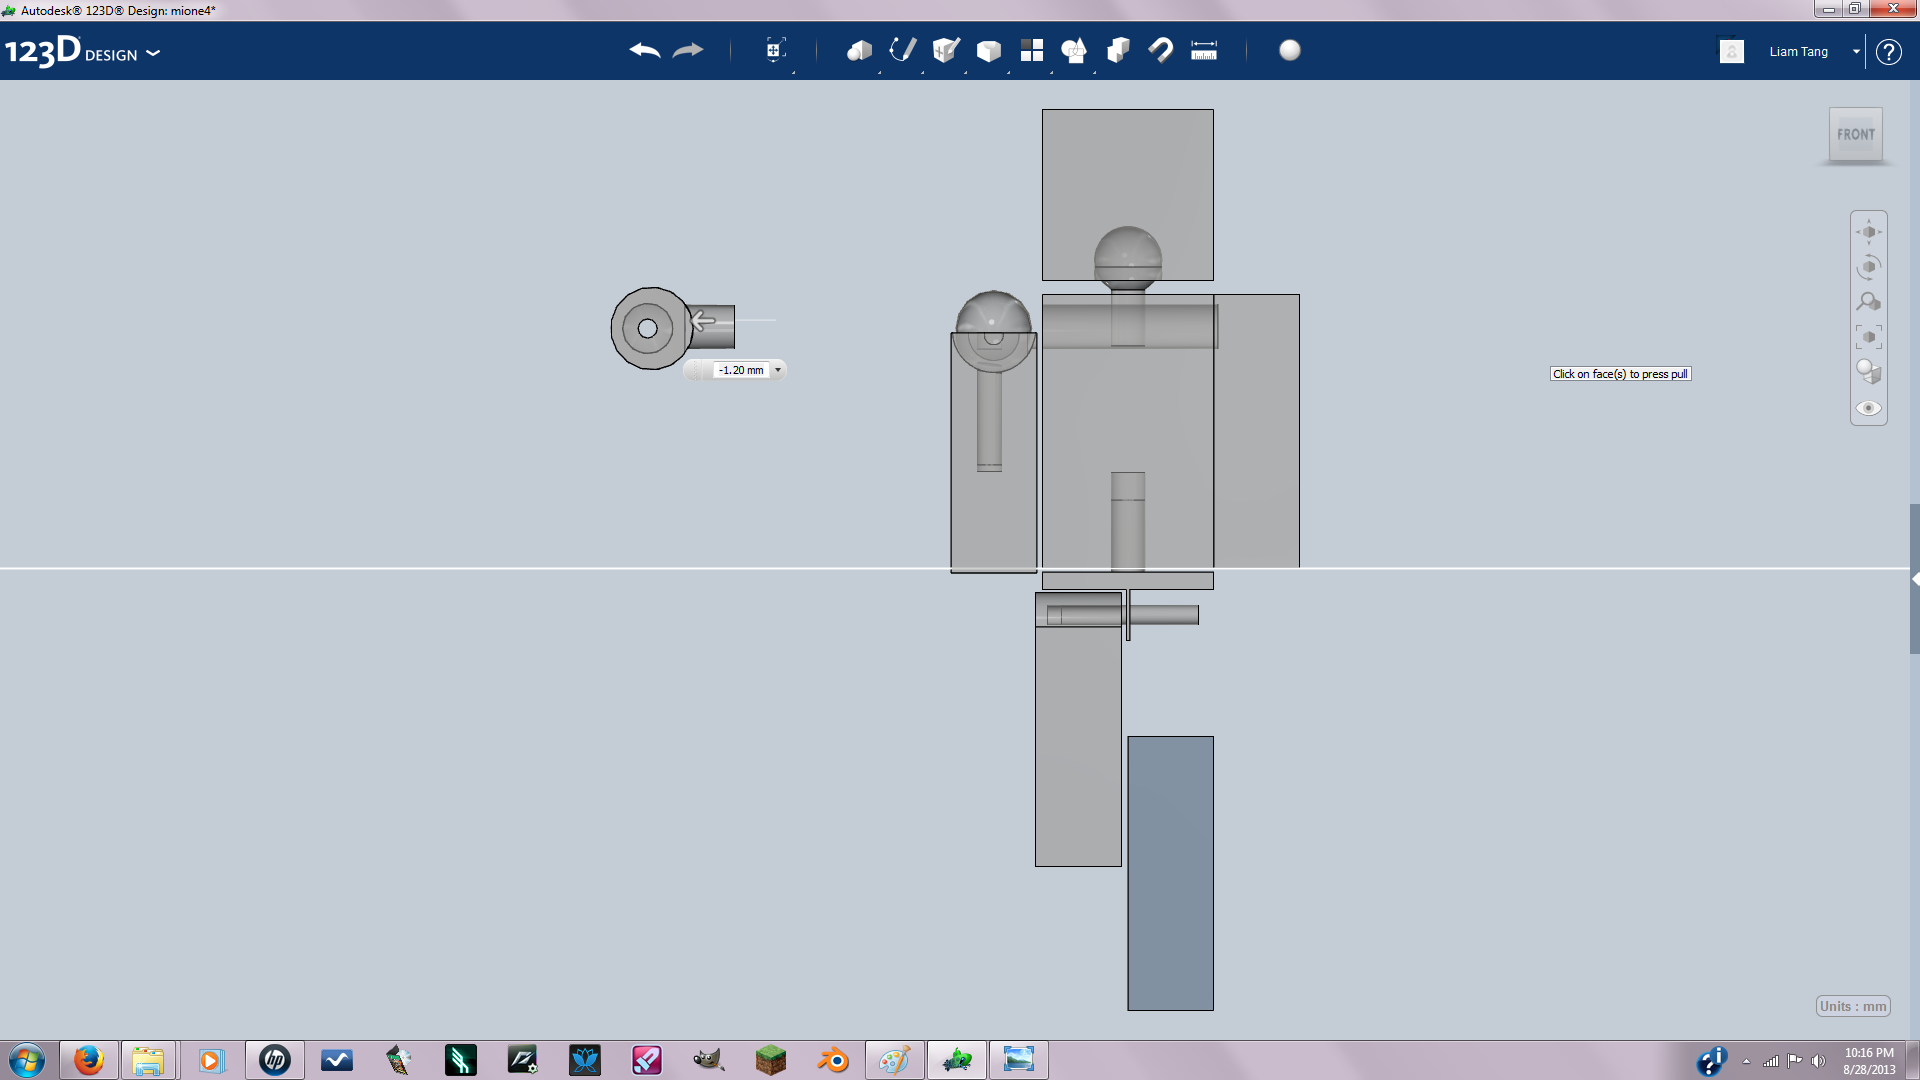
Task: Open Windows Explorer from the taskbar
Action: pyautogui.click(x=148, y=1060)
